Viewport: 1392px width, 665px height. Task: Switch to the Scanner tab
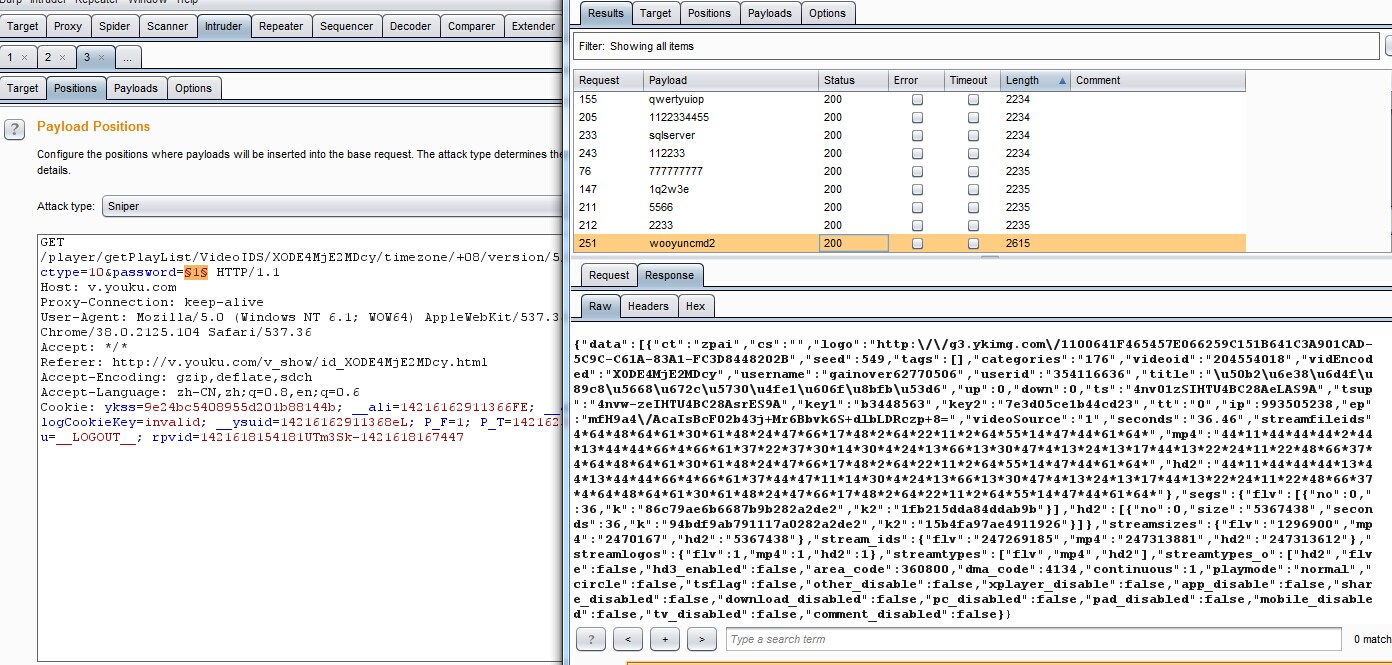[x=167, y=26]
